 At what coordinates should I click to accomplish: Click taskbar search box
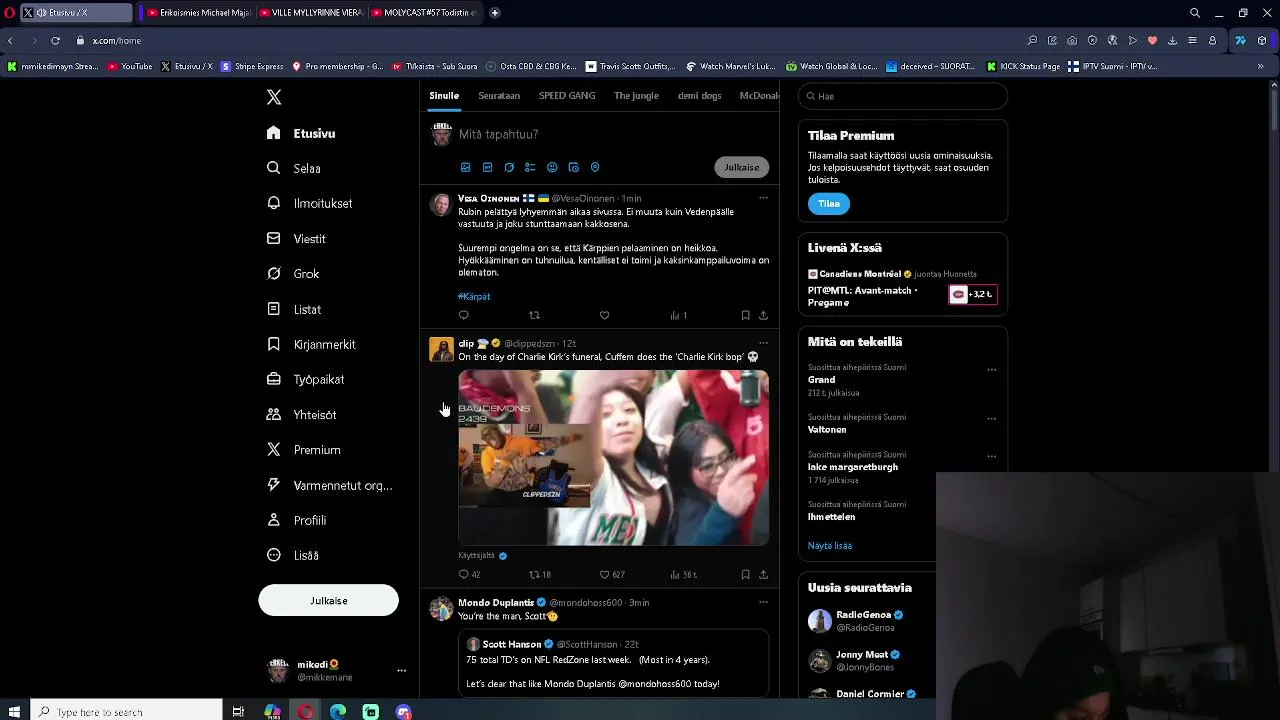[126, 711]
